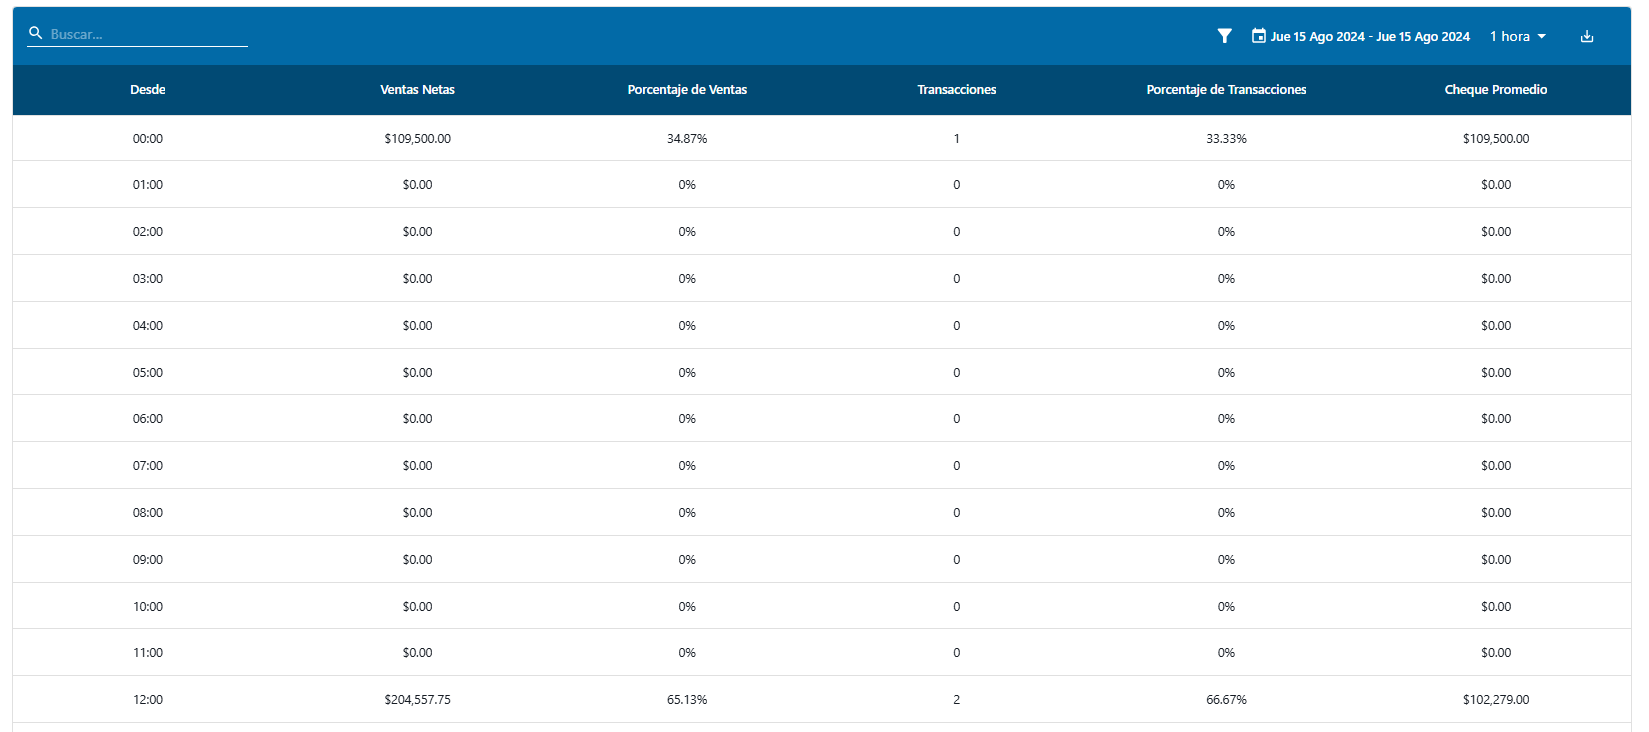
Task: Sort by the Desde column header
Action: point(148,90)
